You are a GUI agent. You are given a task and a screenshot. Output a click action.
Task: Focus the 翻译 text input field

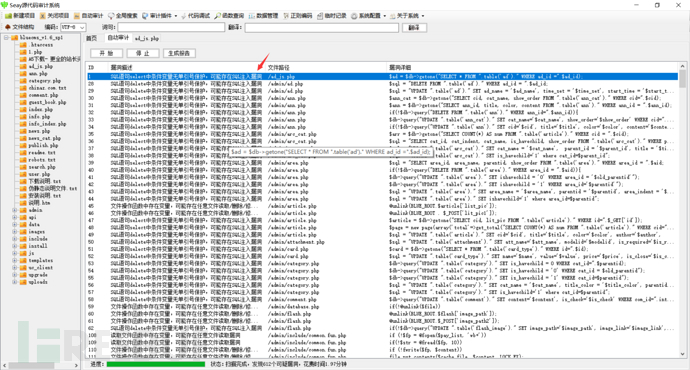(322, 28)
